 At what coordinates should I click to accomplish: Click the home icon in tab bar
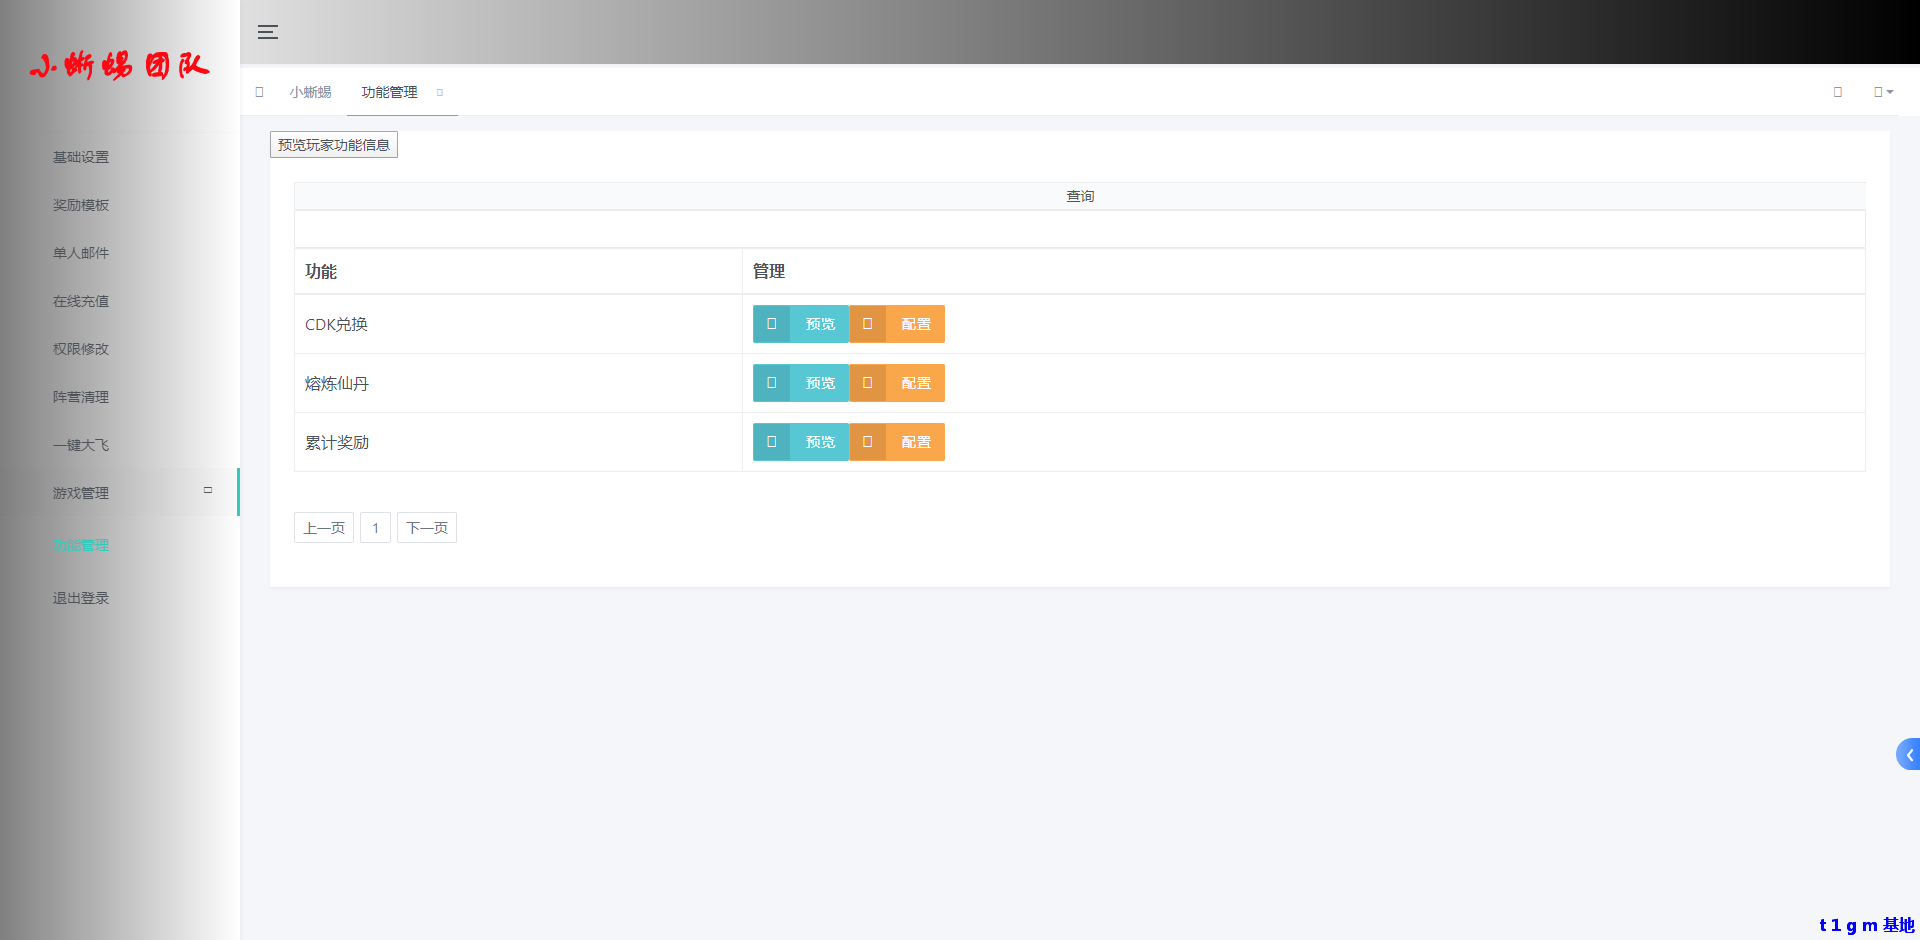click(260, 92)
